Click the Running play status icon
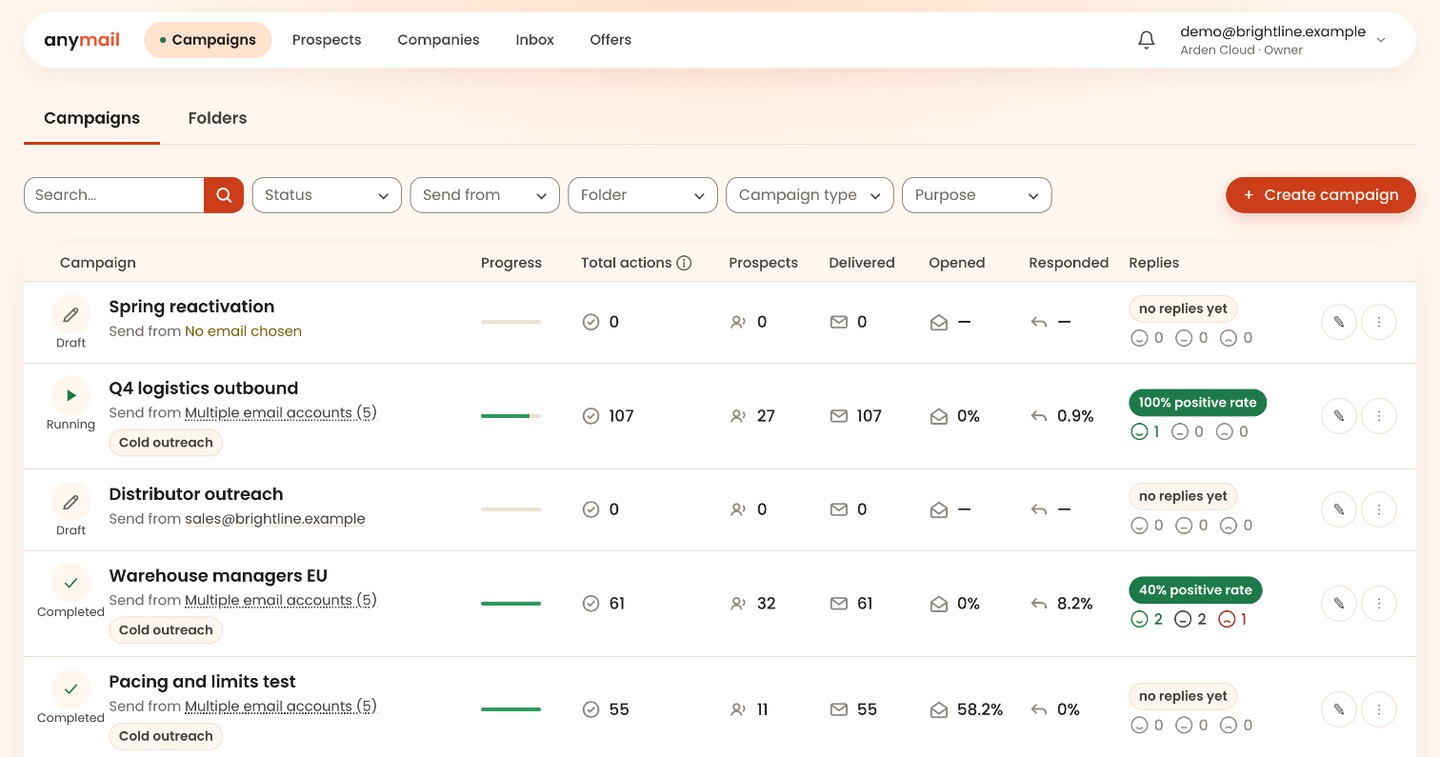Screen dimensions: 1440x757 point(71,396)
